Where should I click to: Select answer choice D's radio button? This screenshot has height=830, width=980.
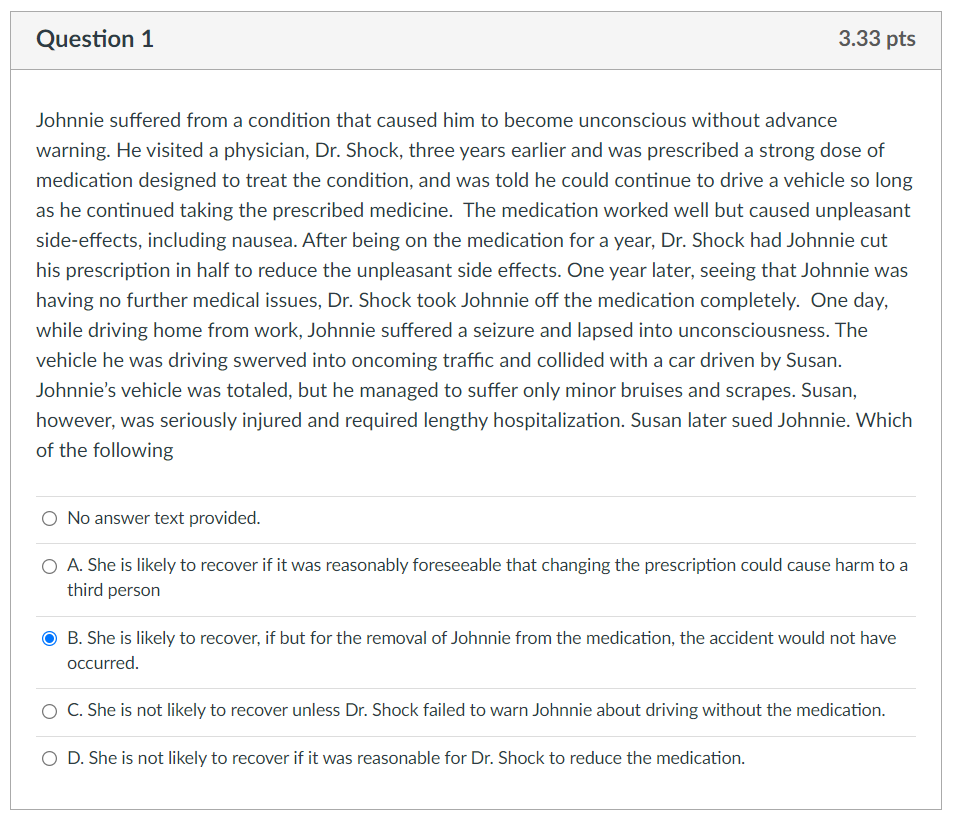click(x=48, y=757)
